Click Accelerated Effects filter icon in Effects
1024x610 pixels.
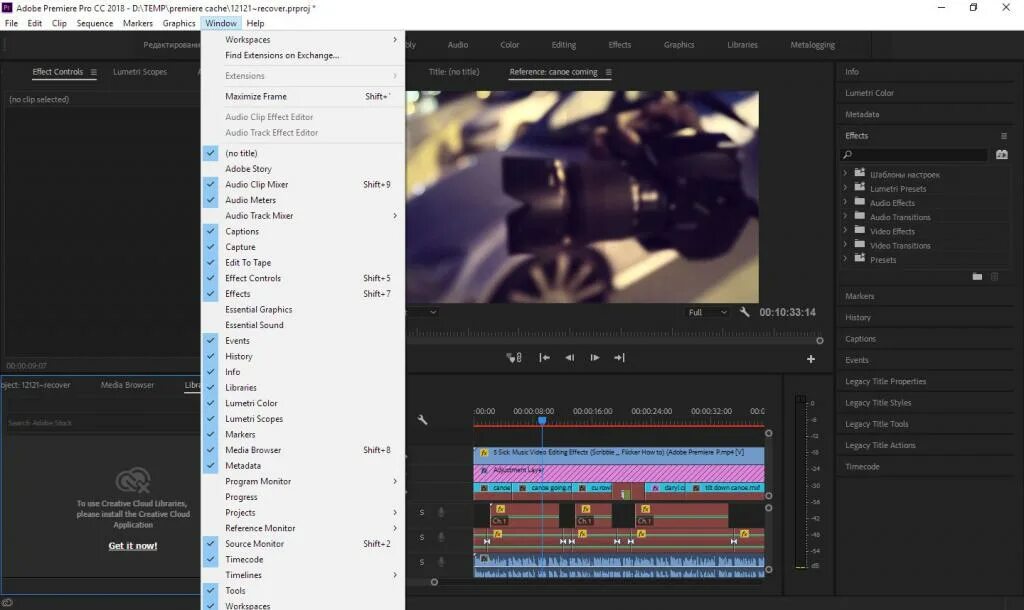click(x=1002, y=155)
